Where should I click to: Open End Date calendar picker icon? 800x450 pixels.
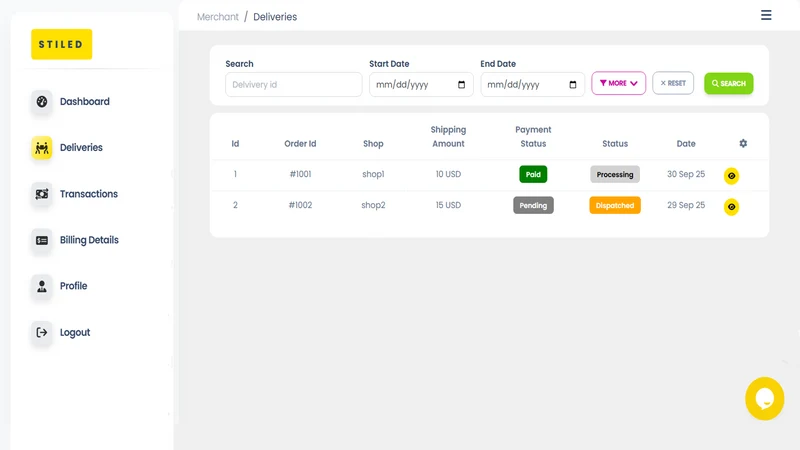coord(572,85)
